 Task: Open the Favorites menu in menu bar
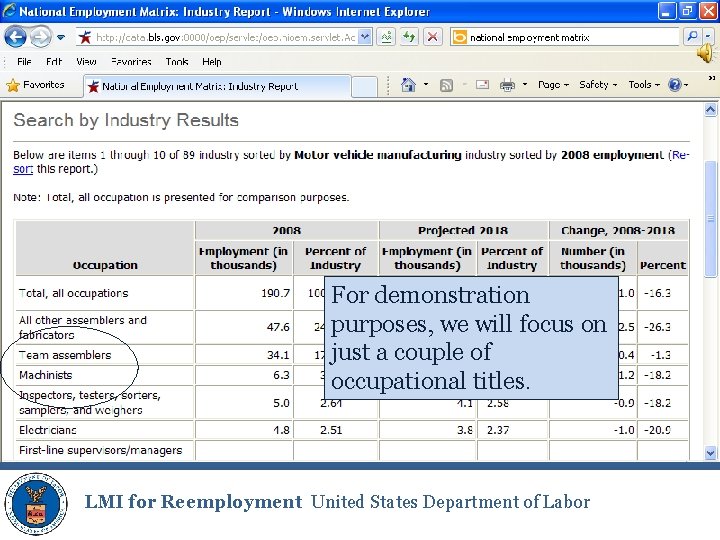[131, 62]
